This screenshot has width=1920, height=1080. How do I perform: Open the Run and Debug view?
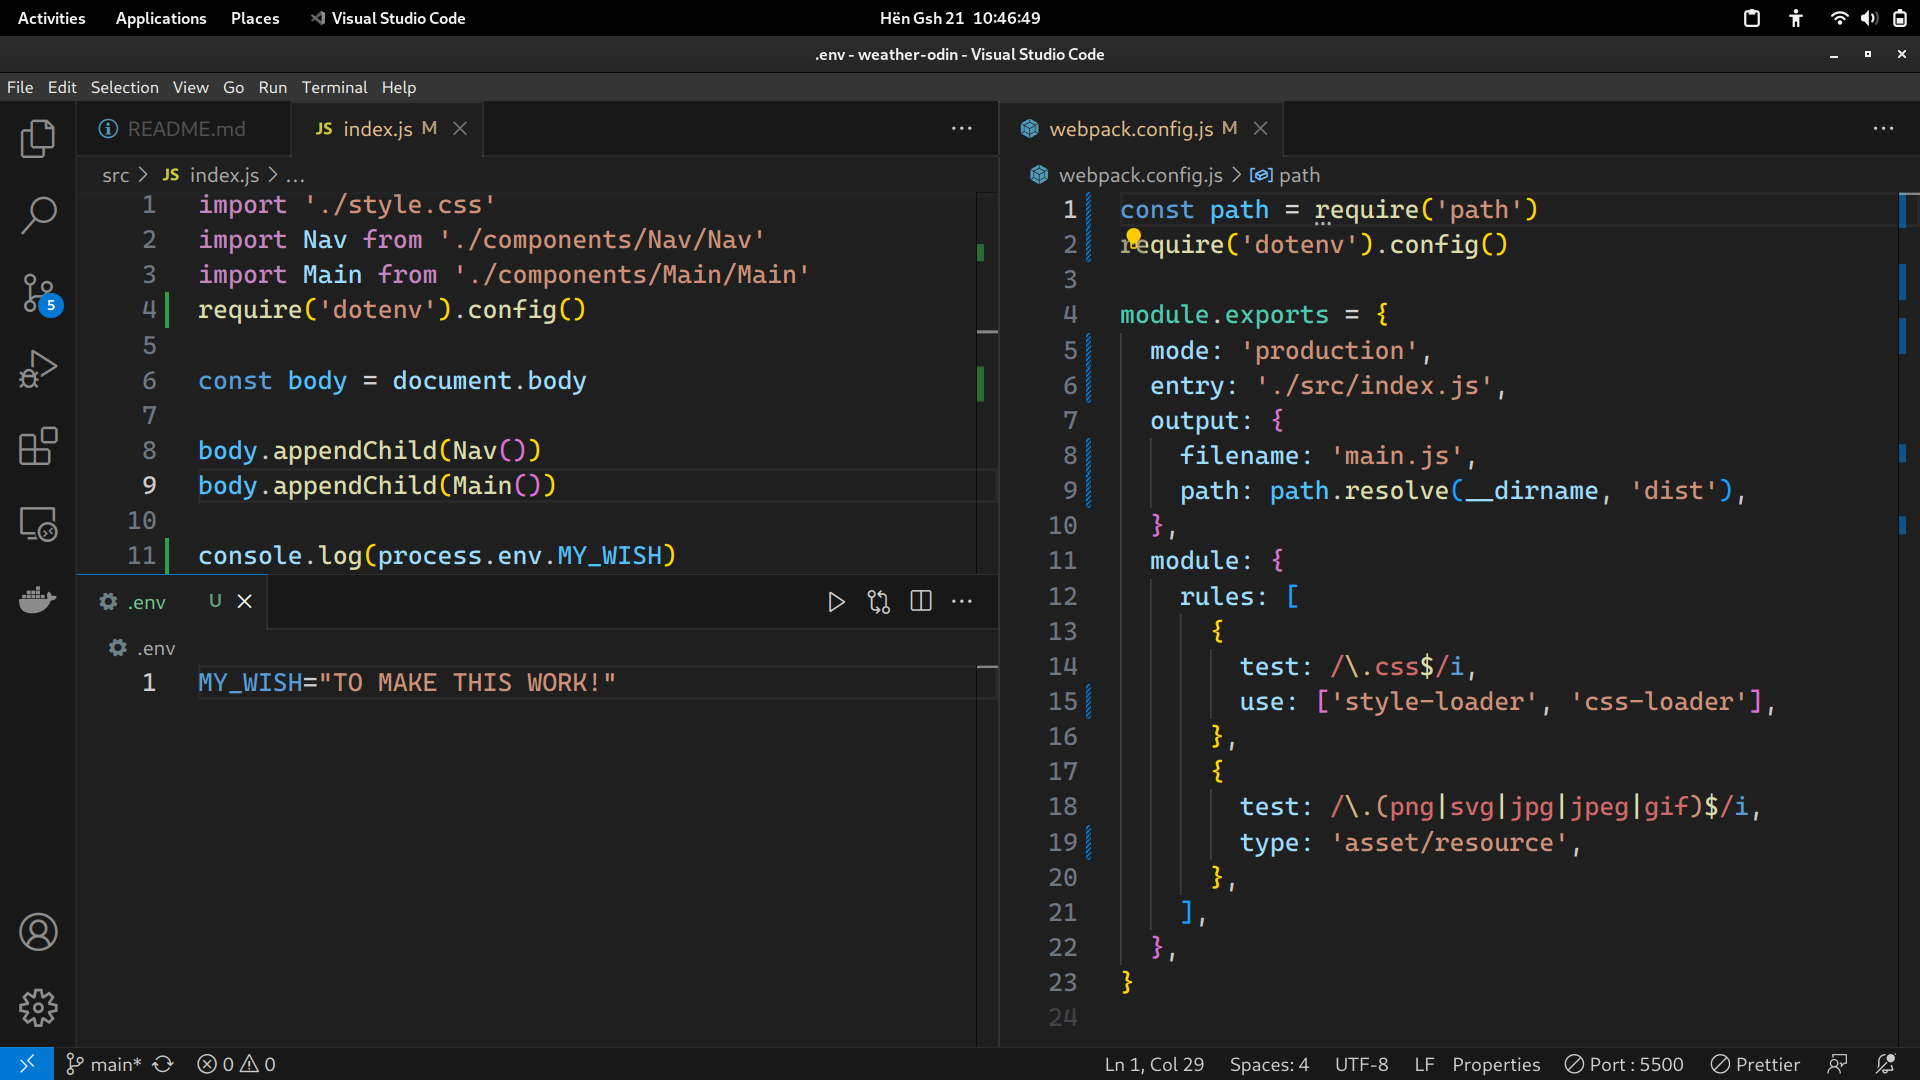(x=38, y=369)
